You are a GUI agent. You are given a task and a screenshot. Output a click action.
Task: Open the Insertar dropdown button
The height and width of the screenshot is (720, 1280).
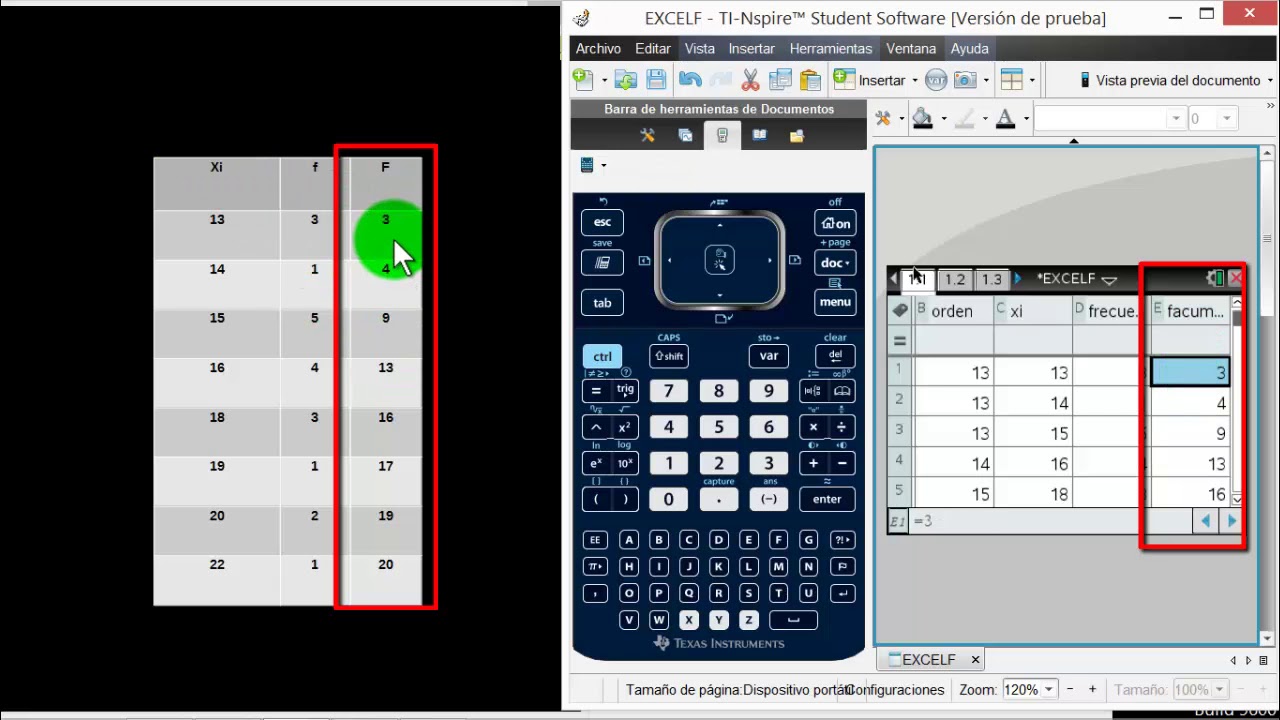[x=877, y=80]
